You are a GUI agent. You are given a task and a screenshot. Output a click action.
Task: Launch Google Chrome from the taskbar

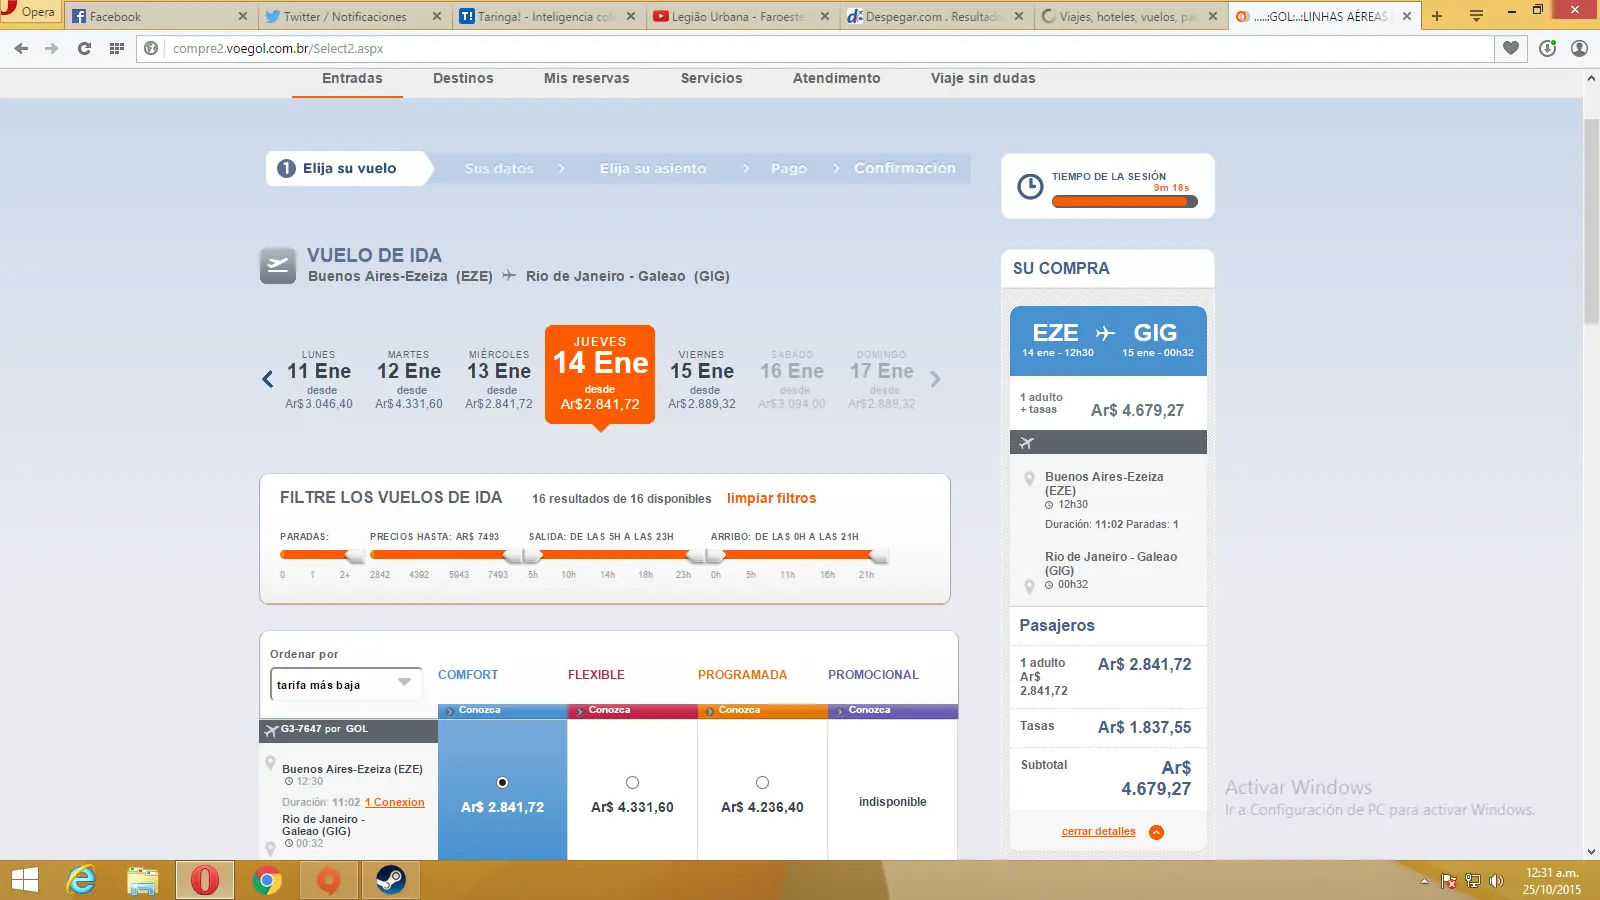[x=267, y=880]
